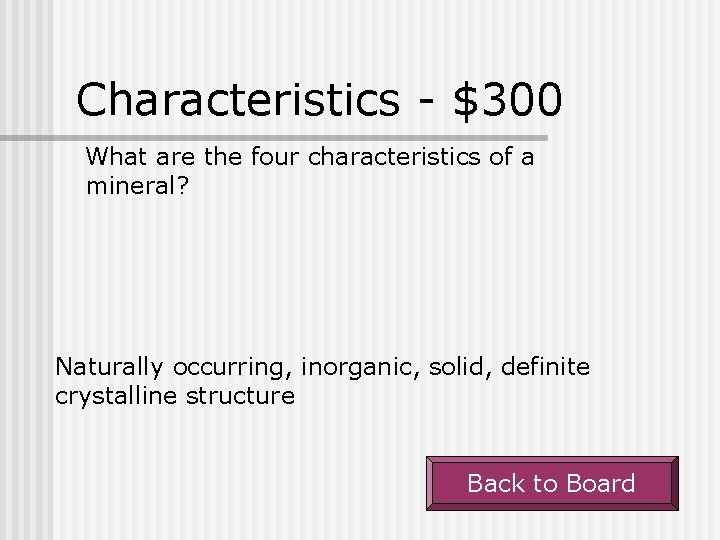Click the '$300' amount in the title
The height and width of the screenshot is (540, 720).
(507, 99)
